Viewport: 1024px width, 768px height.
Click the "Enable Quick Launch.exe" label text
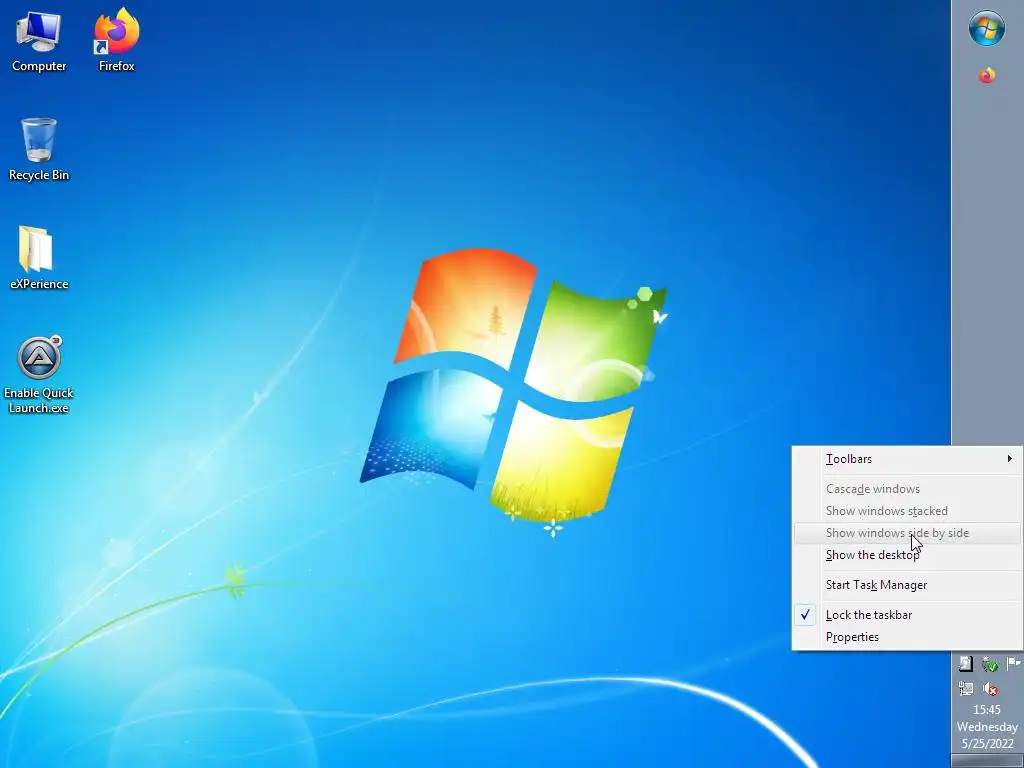(x=39, y=400)
